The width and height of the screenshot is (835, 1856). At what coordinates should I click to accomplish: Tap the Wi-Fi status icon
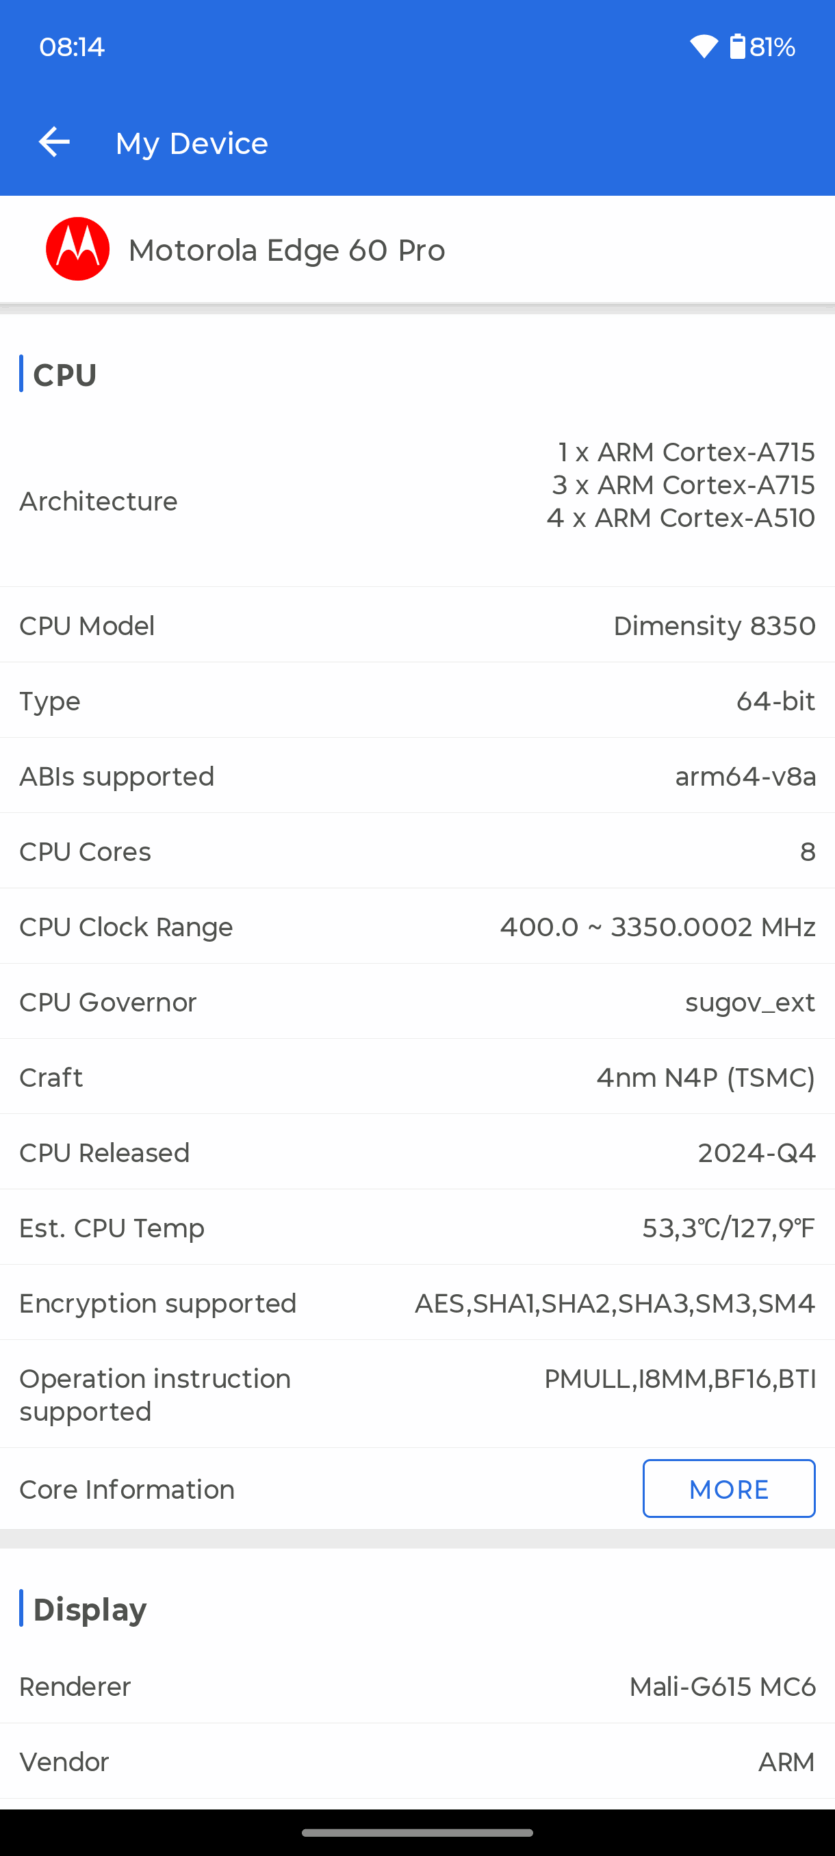click(x=704, y=47)
